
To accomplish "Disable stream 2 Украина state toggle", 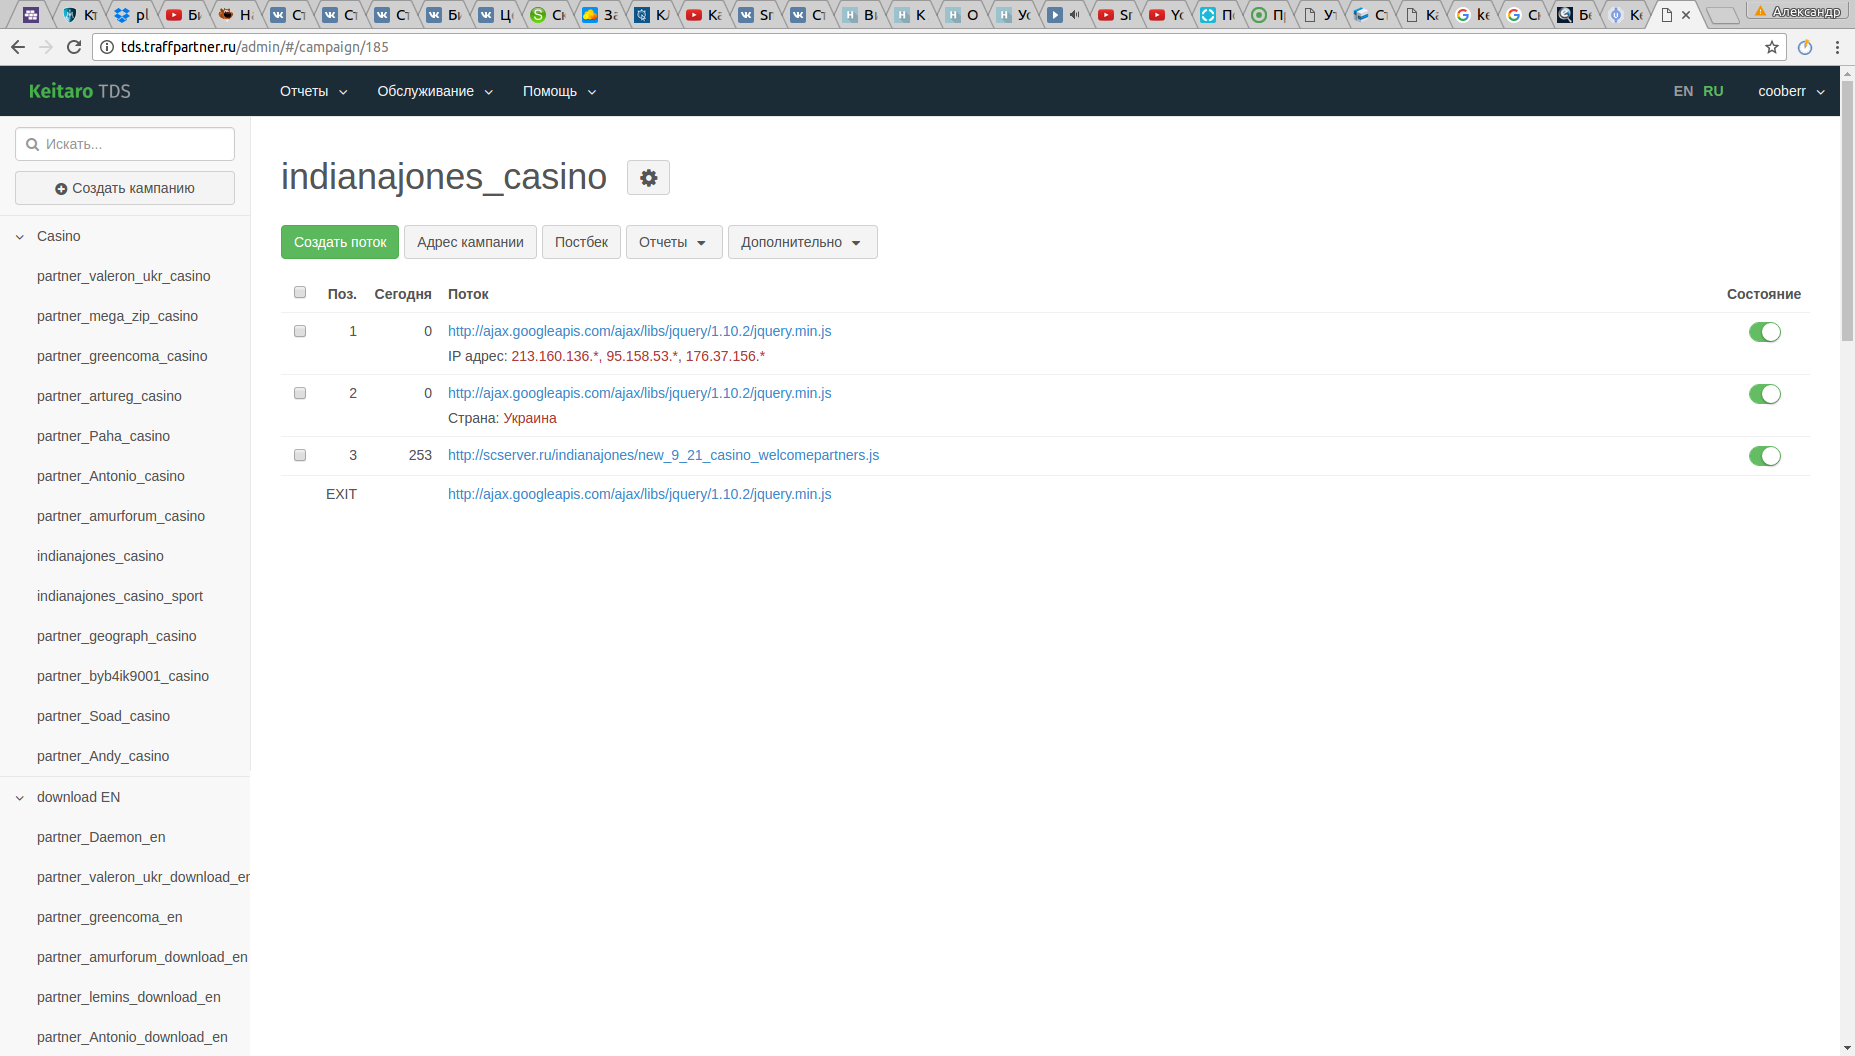I will coord(1765,394).
